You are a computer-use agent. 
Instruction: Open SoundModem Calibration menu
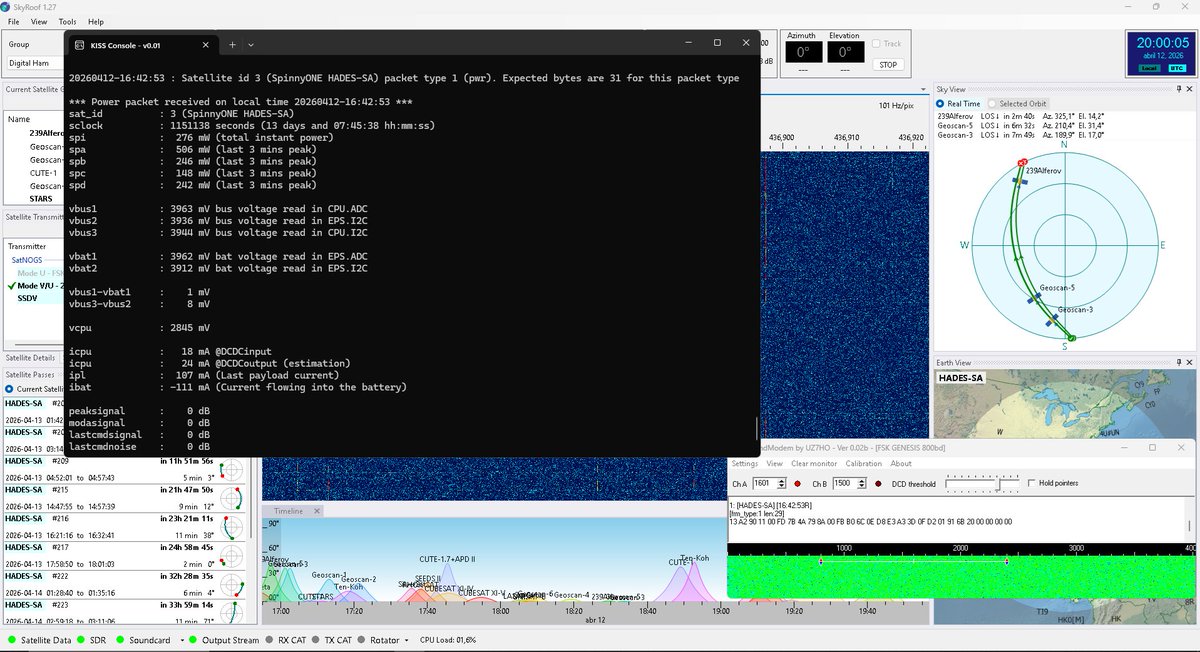click(x=863, y=463)
